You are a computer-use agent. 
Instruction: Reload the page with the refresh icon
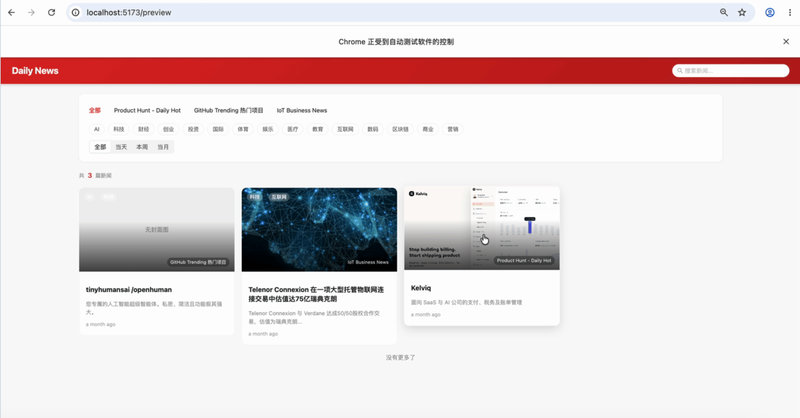click(52, 12)
